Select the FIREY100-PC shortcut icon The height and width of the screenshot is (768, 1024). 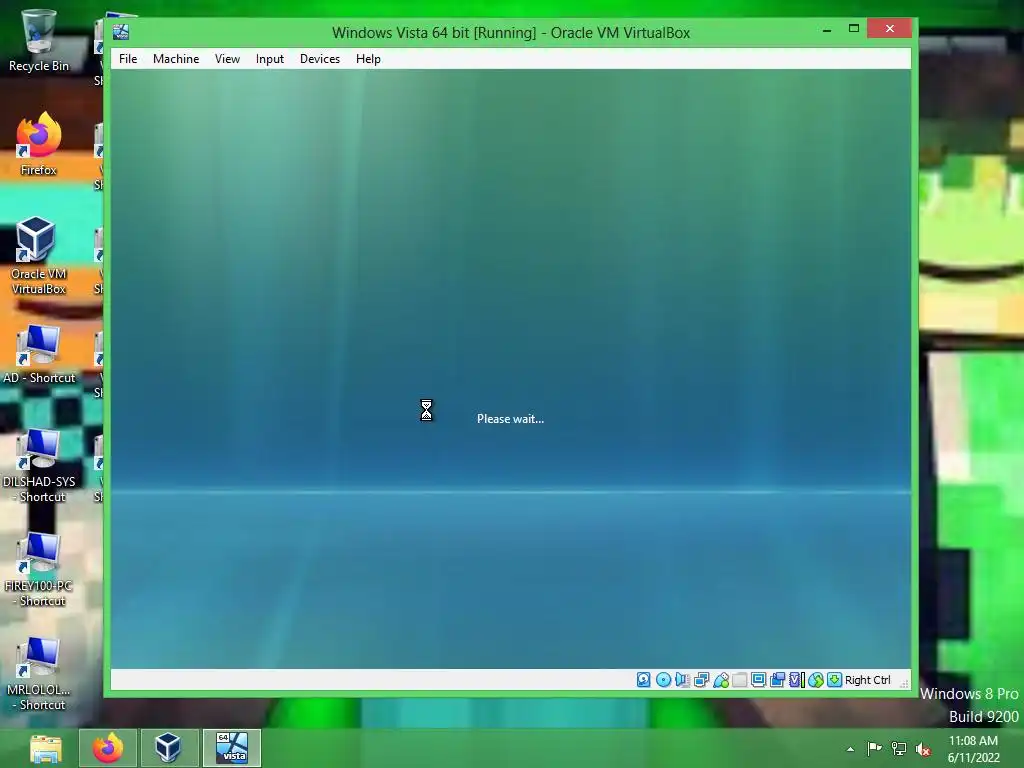point(39,569)
